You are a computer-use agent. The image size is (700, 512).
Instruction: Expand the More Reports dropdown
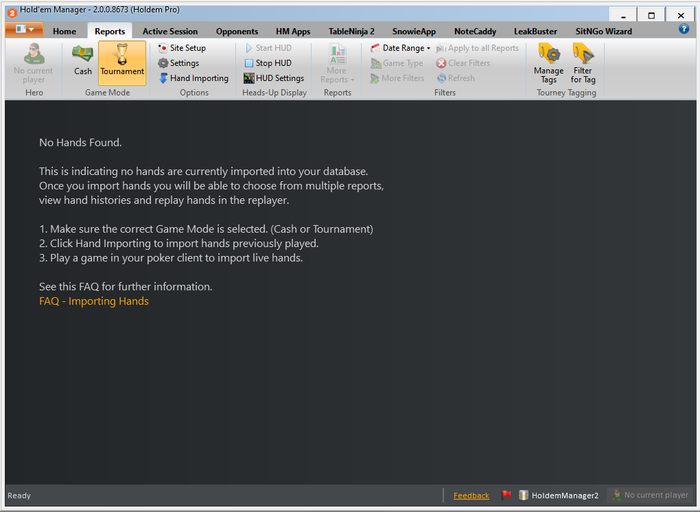[337, 63]
